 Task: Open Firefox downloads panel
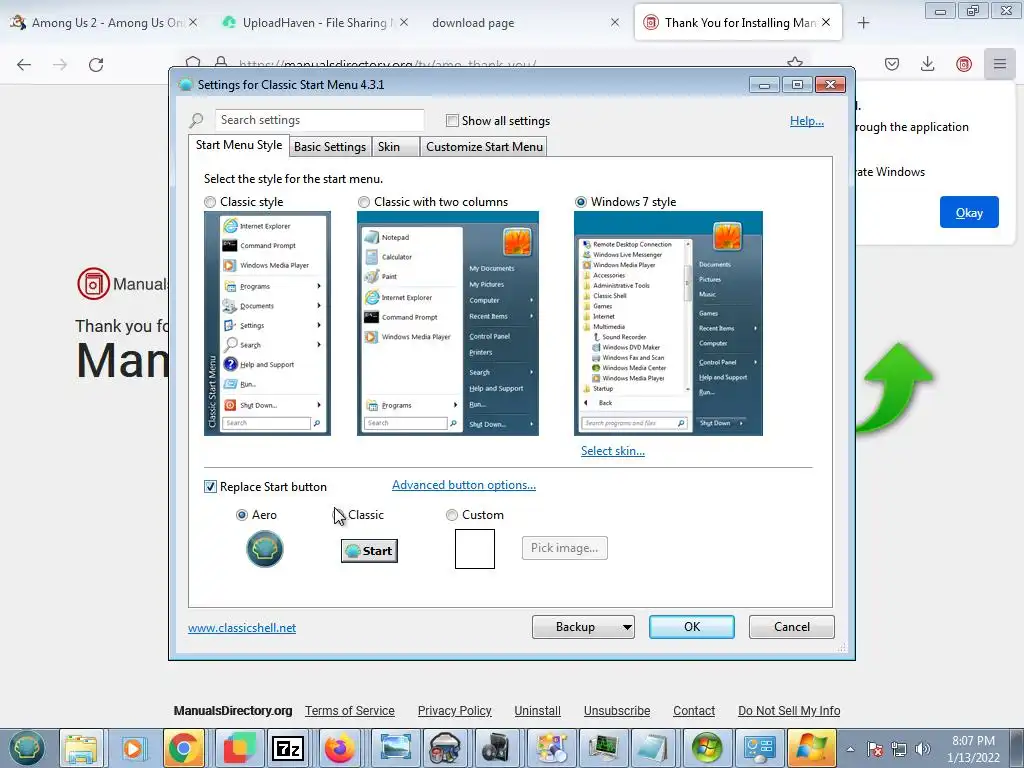(x=927, y=64)
